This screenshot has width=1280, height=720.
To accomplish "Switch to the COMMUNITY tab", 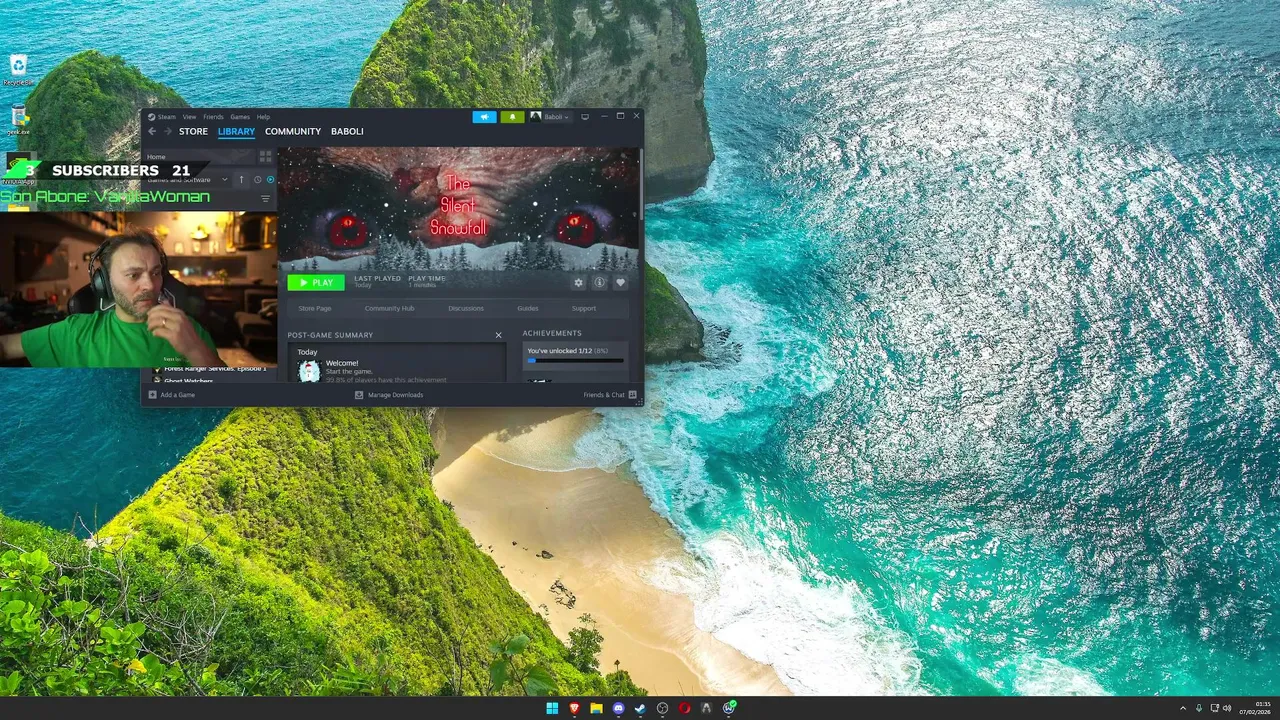I will pos(293,131).
